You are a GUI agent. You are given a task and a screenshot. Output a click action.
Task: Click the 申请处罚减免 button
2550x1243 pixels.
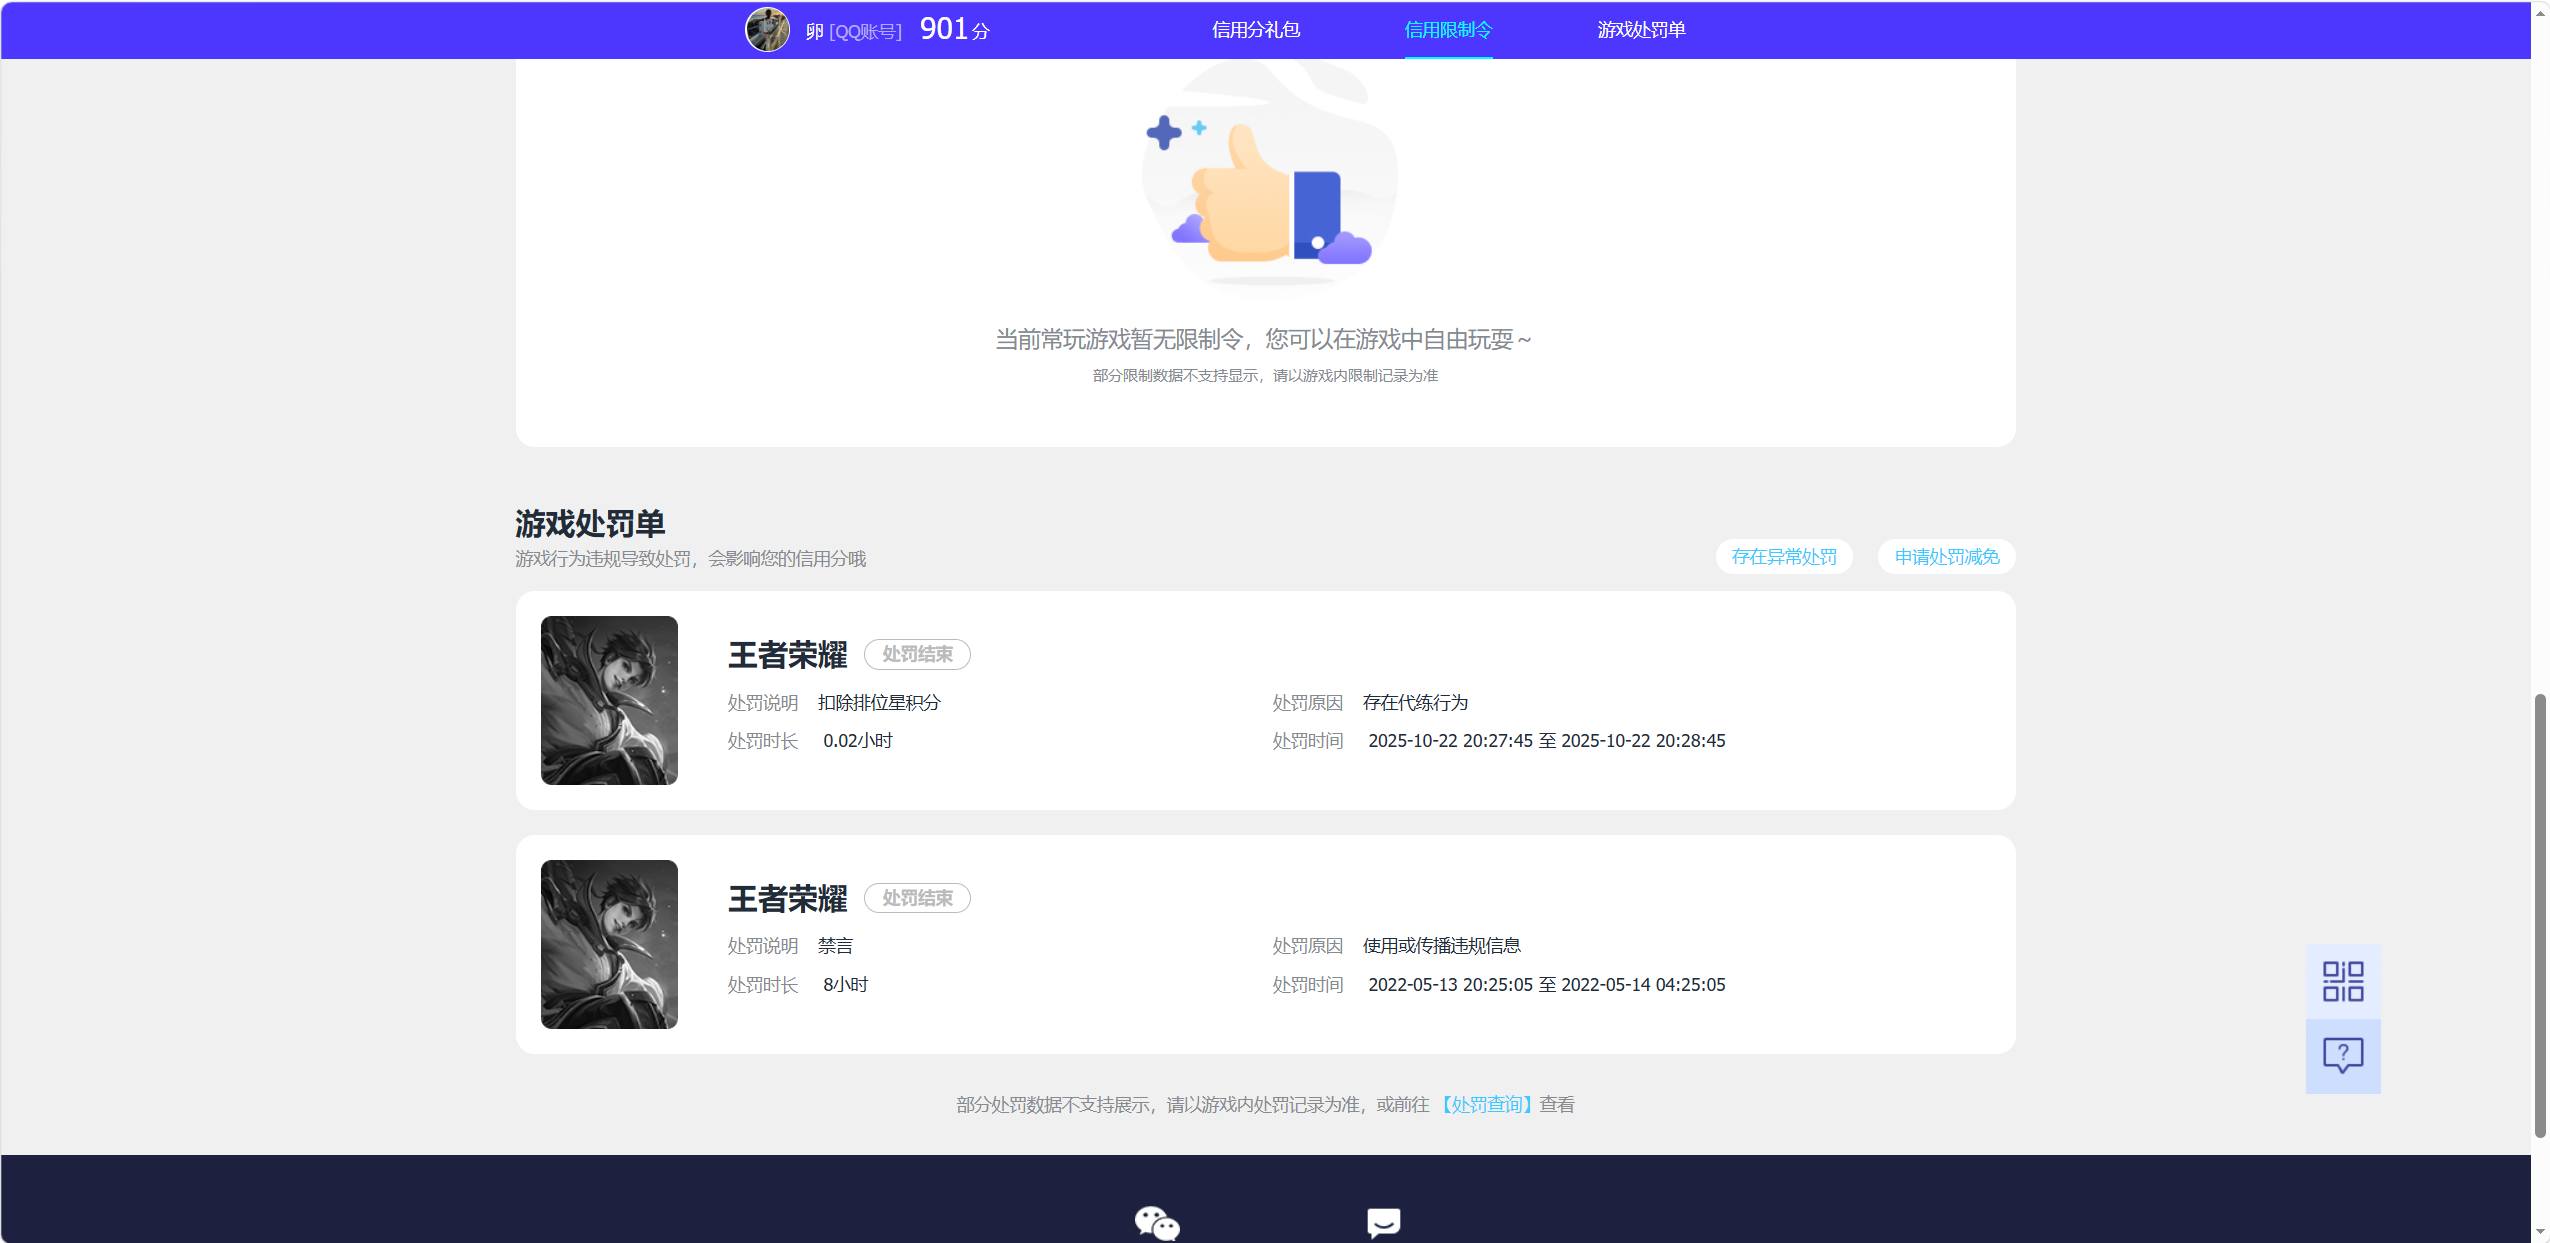[1947, 557]
